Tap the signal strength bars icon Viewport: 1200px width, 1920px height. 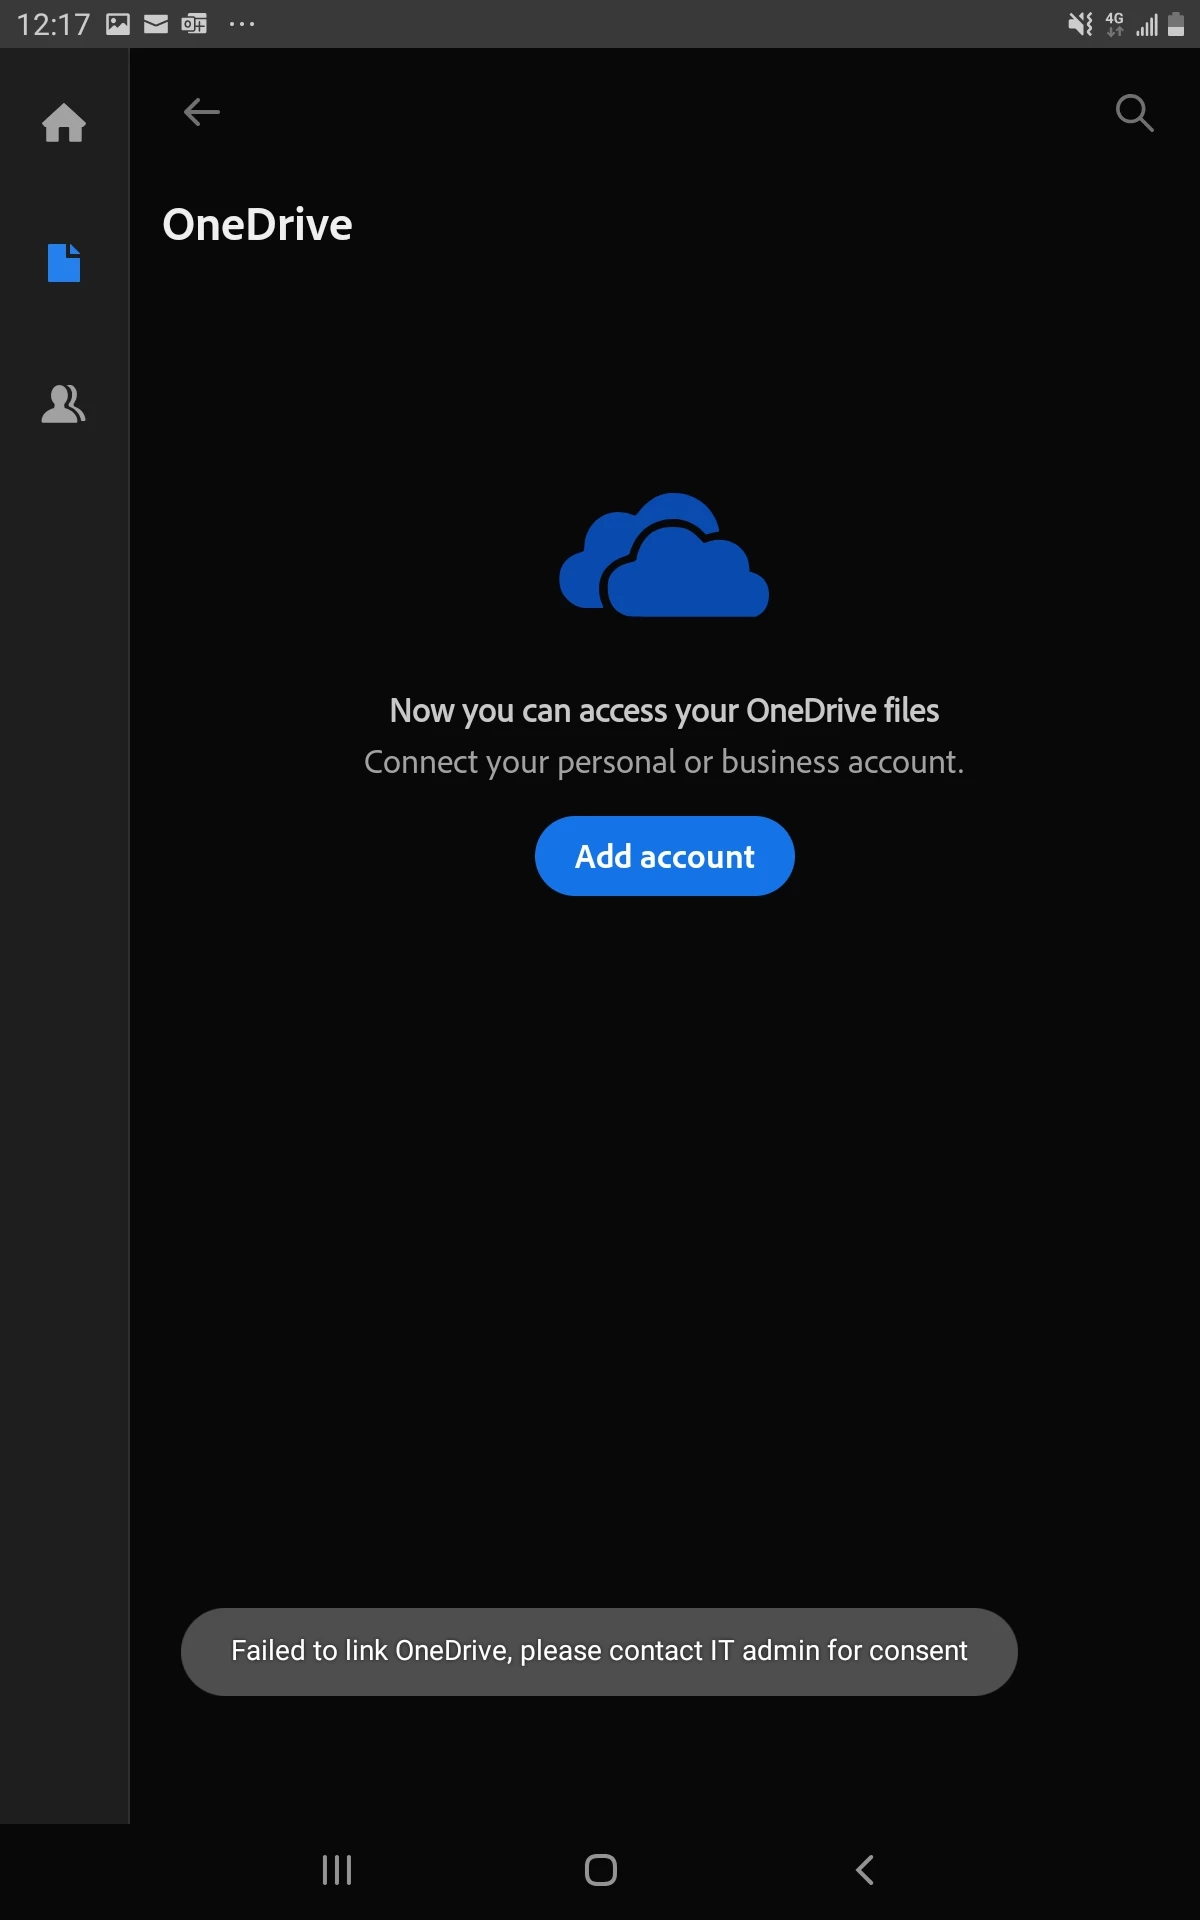click(x=1147, y=25)
